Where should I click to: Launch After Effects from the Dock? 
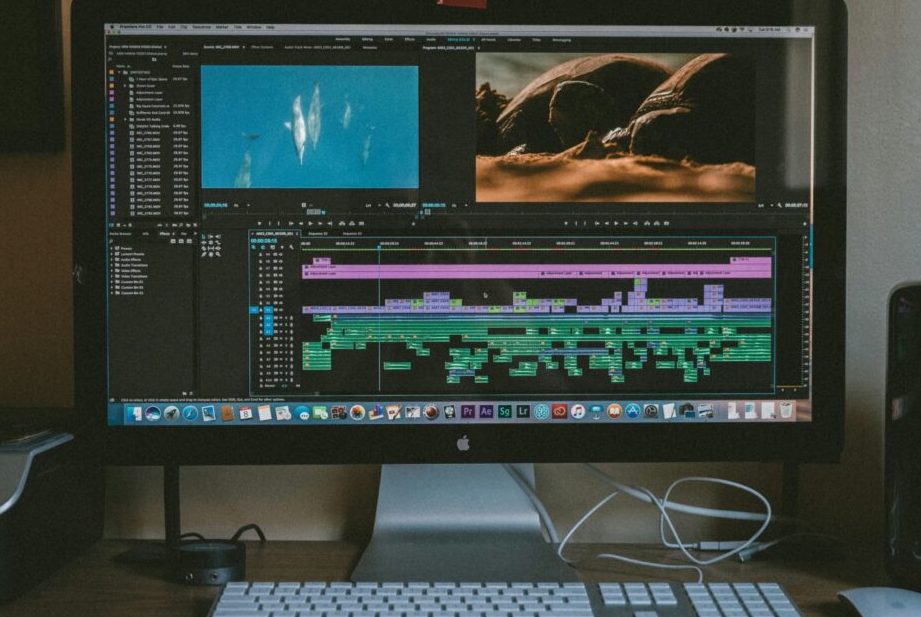486,411
